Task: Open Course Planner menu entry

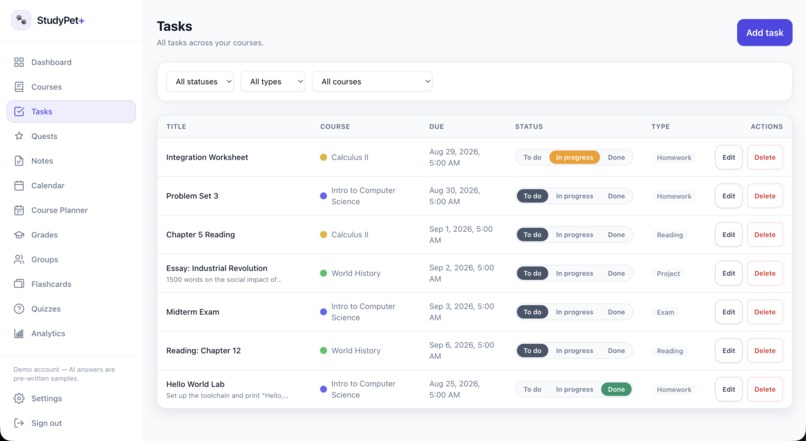Action: [x=71, y=210]
